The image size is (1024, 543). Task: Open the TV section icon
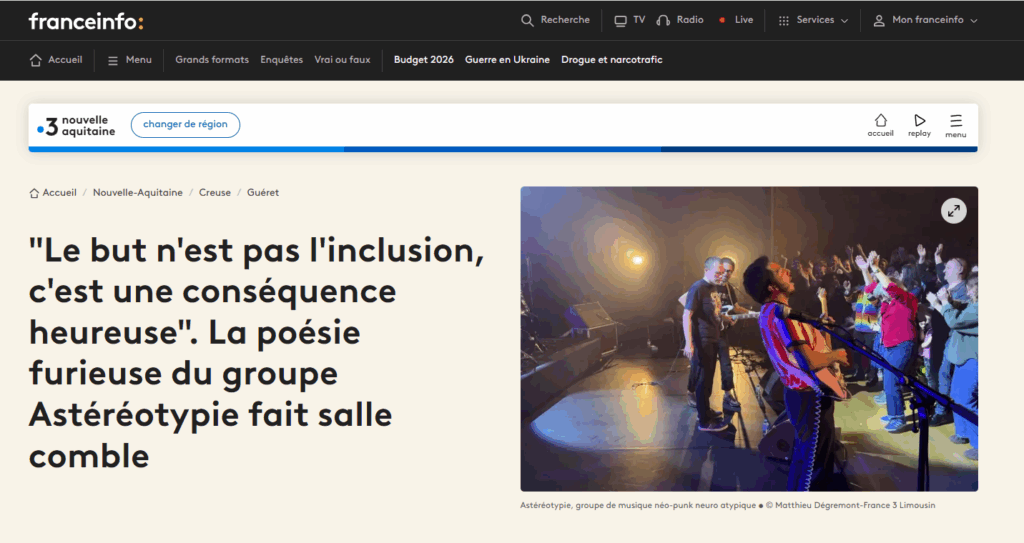point(620,20)
